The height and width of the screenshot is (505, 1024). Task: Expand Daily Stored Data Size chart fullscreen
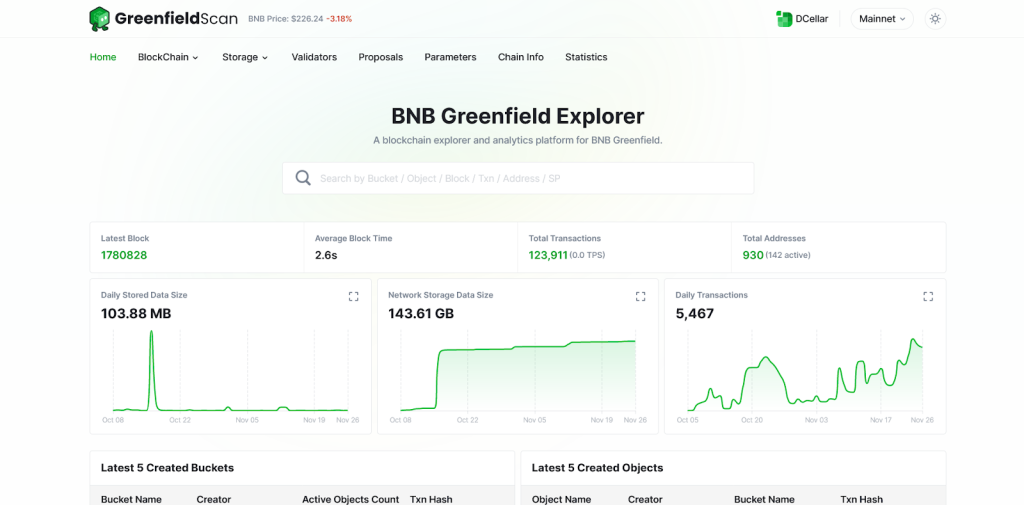click(x=353, y=297)
